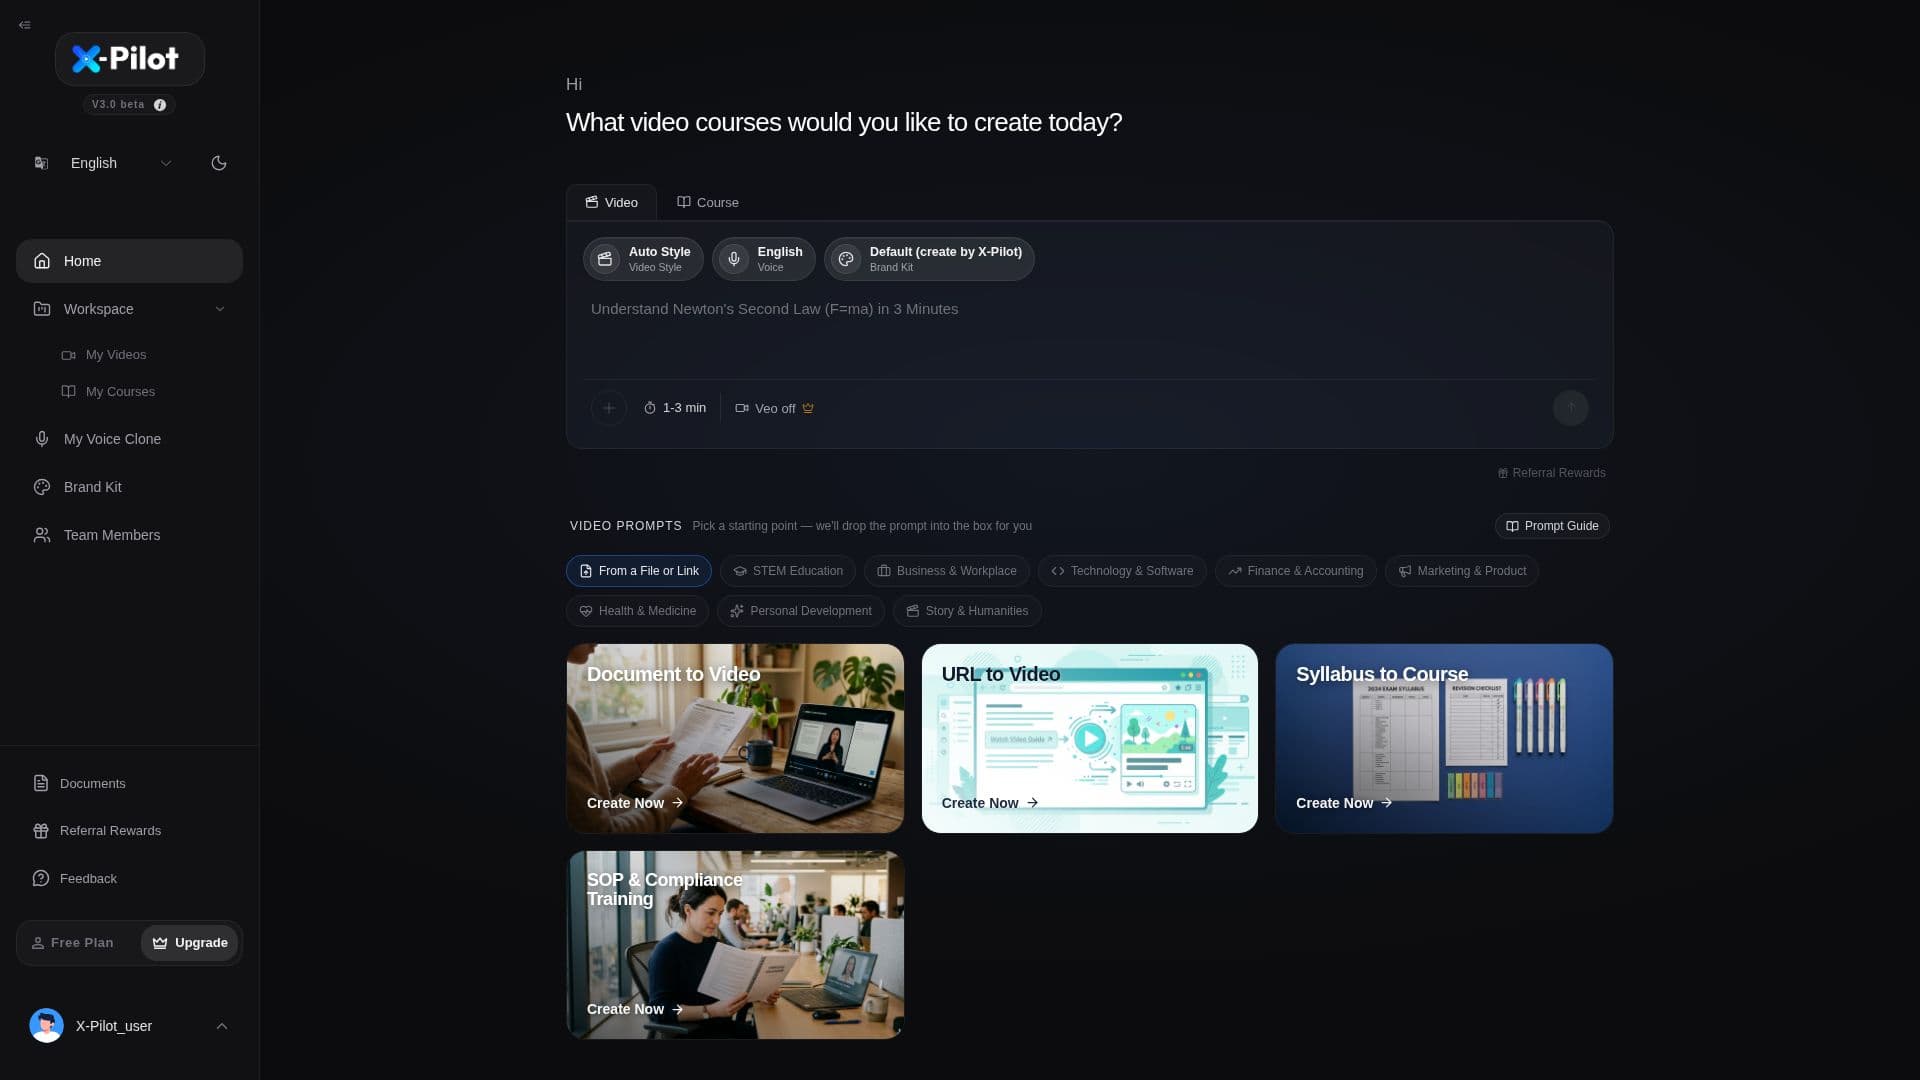Click the Upgrade button
The width and height of the screenshot is (1920, 1080).
[x=190, y=943]
